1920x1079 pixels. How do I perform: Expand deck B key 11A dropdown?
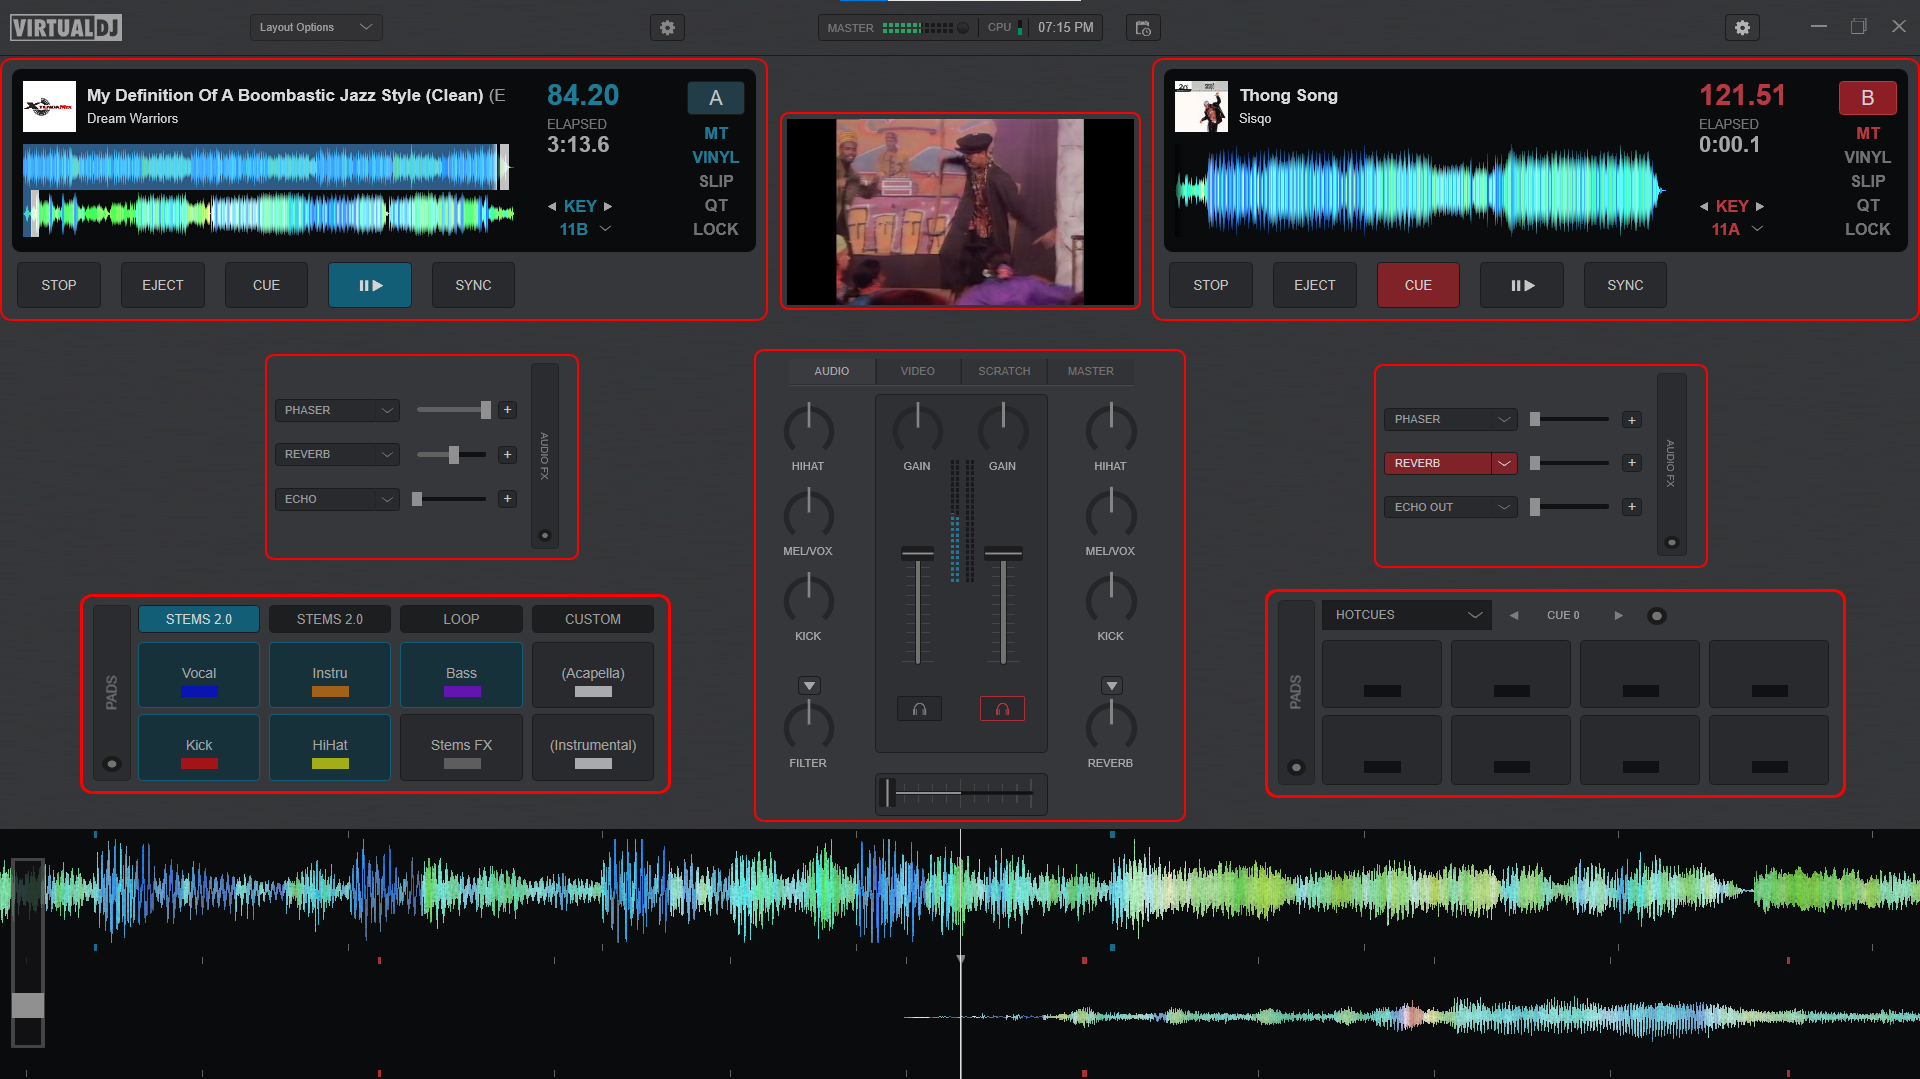click(1757, 229)
